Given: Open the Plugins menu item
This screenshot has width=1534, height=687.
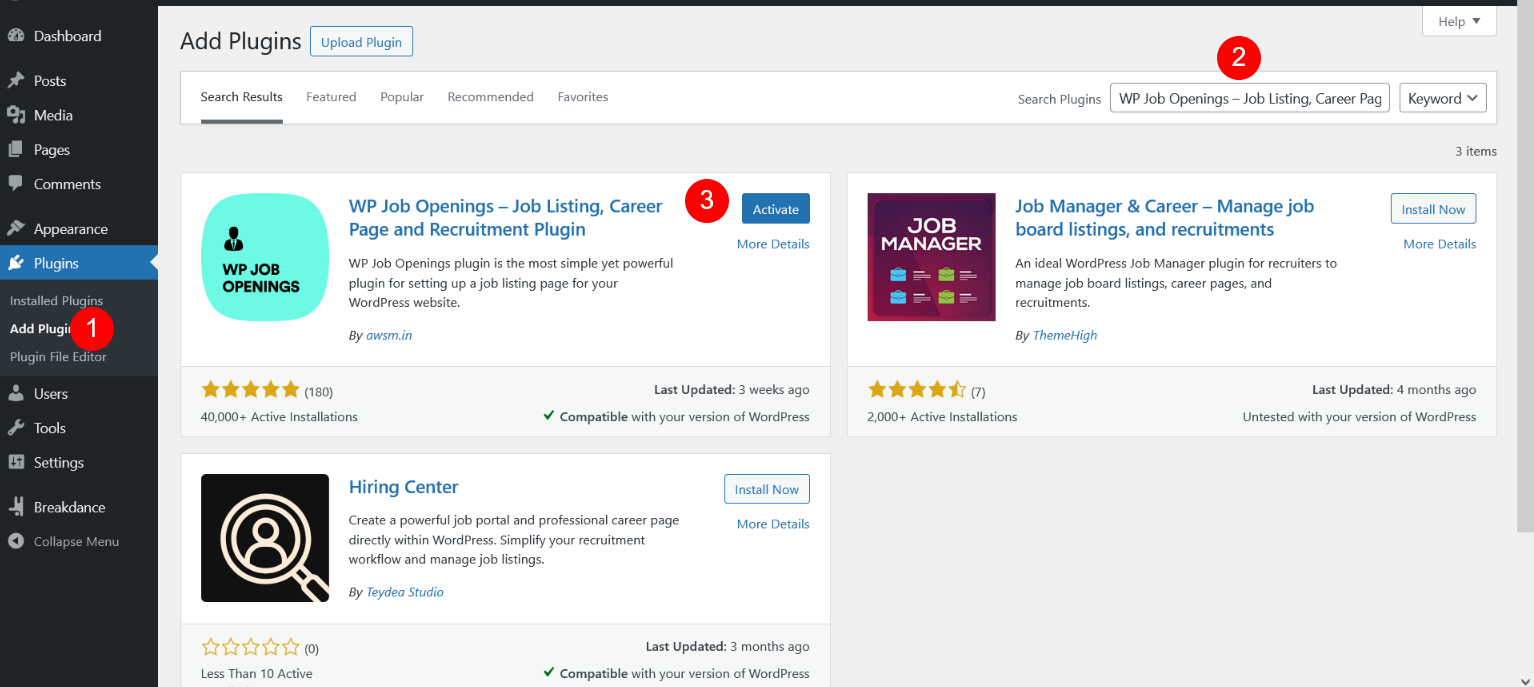Looking at the screenshot, I should point(79,264).
